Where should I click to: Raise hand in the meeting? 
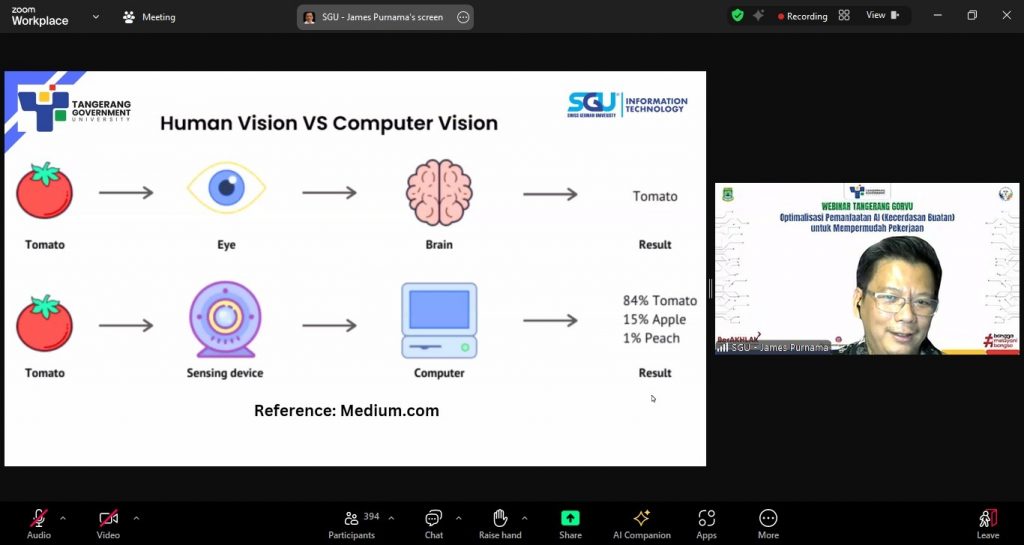500,524
